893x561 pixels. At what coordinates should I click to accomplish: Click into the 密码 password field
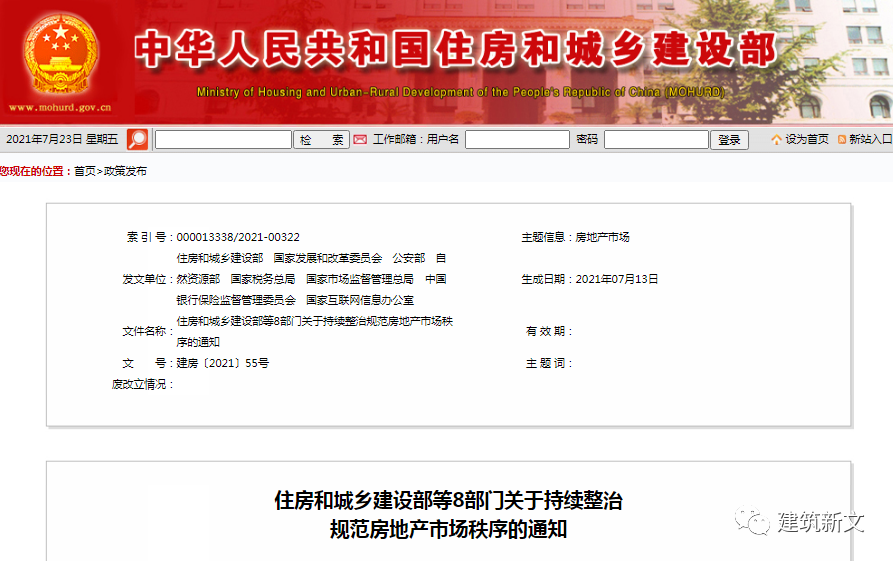pos(655,140)
